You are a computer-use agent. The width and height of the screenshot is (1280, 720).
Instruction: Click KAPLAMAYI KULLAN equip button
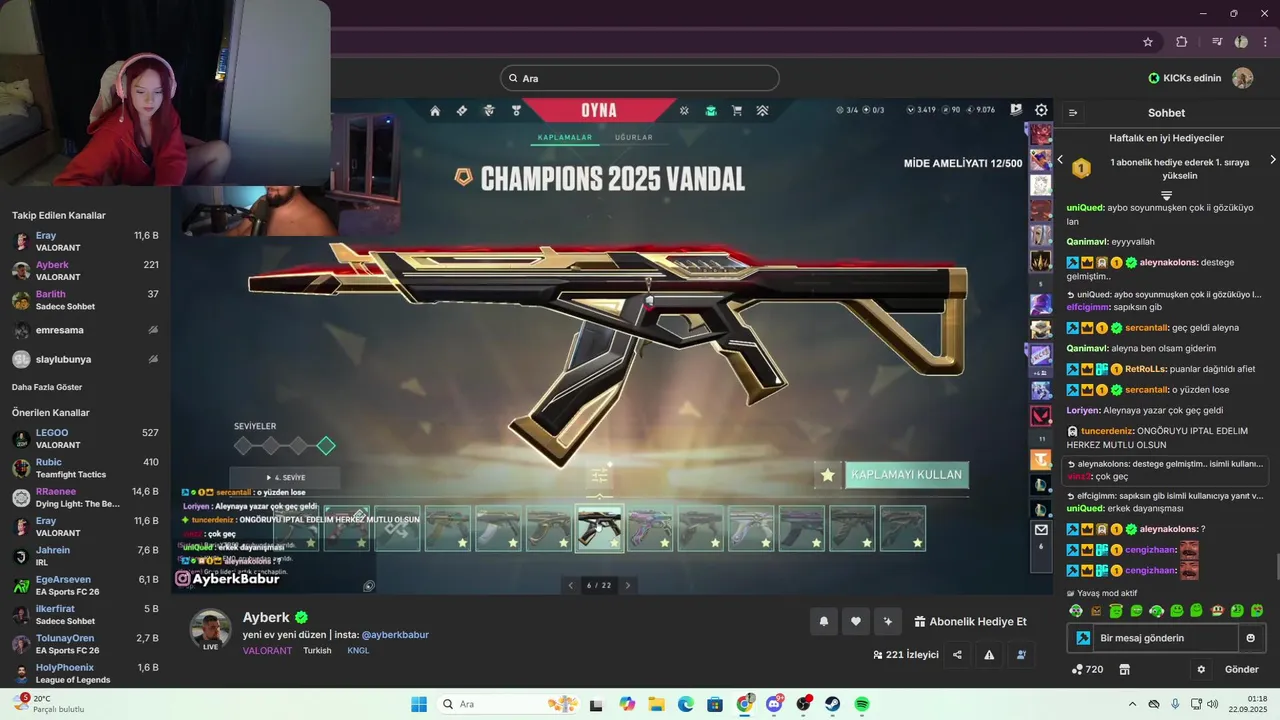pos(907,475)
